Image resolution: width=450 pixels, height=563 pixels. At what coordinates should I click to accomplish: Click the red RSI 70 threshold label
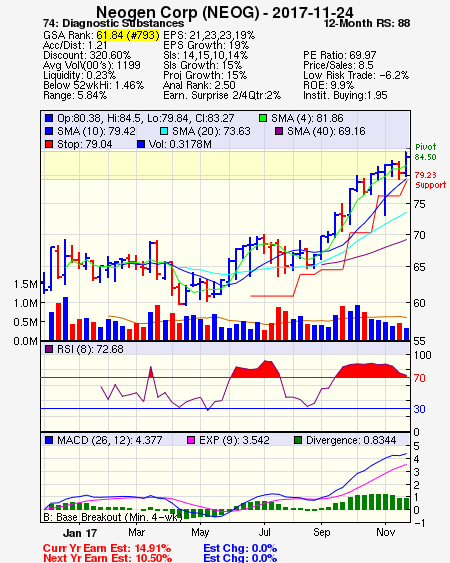(419, 378)
